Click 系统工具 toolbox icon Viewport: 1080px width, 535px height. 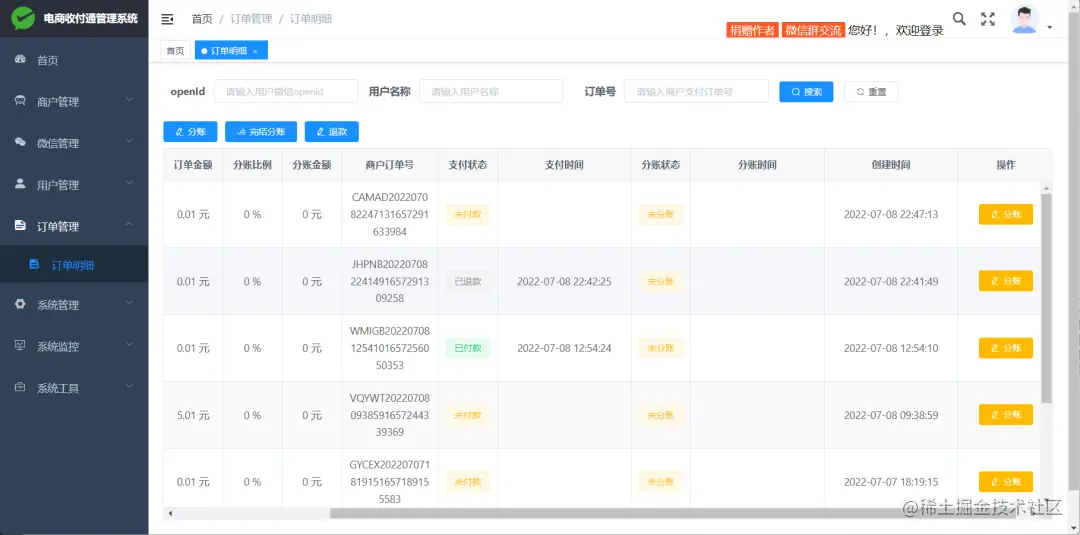[20, 387]
